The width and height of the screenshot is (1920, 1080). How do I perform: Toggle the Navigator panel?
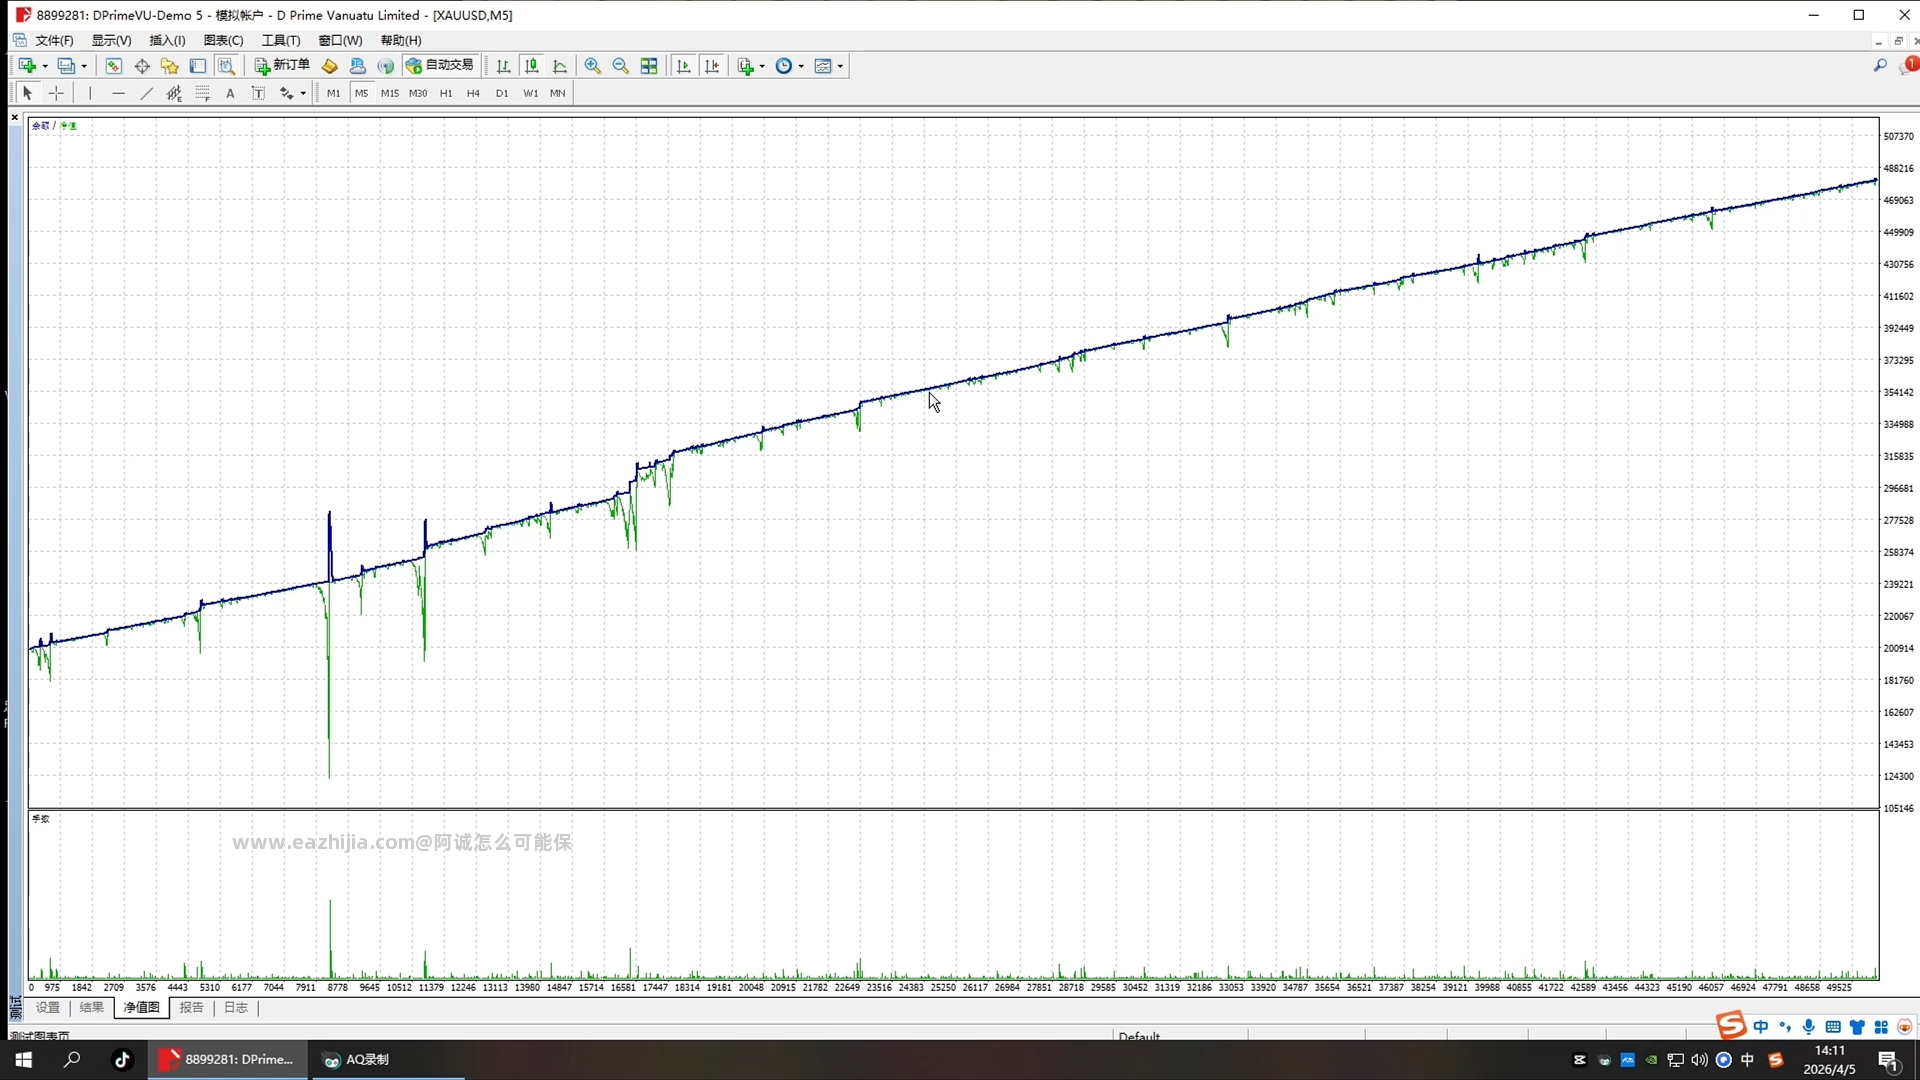(x=170, y=66)
